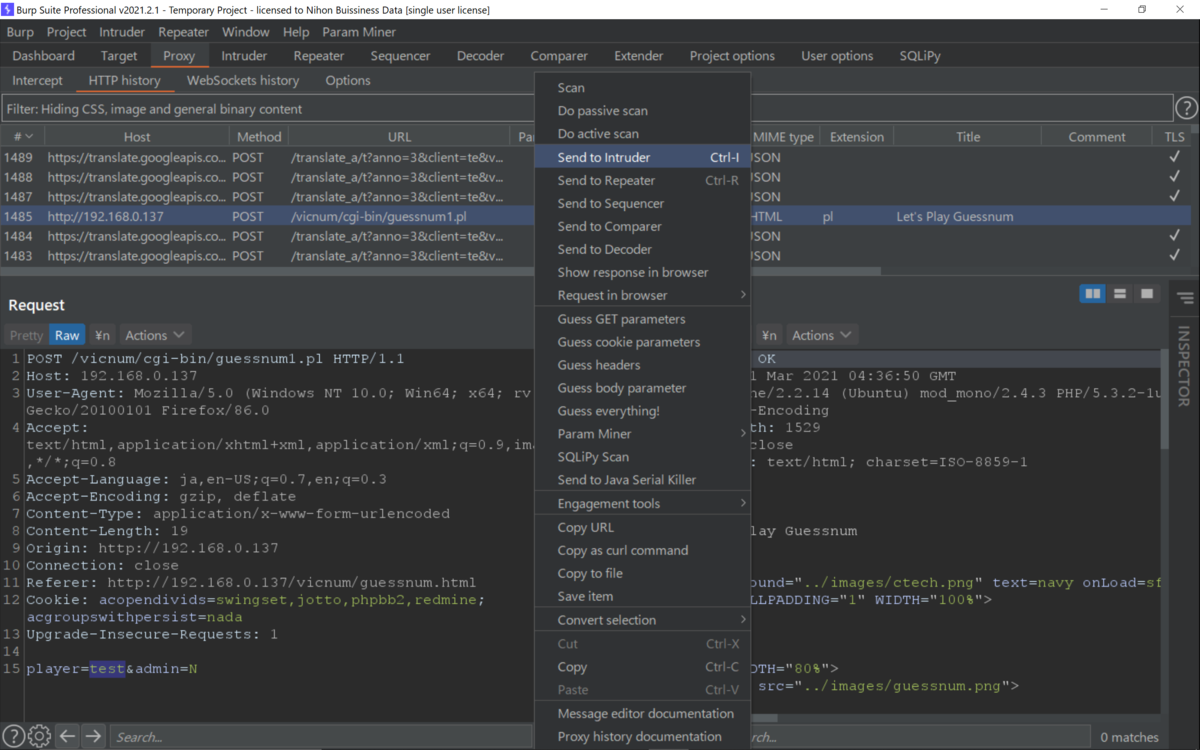The image size is (1200, 750).
Task: Expand the Engagement tools submenu
Action: tap(642, 503)
